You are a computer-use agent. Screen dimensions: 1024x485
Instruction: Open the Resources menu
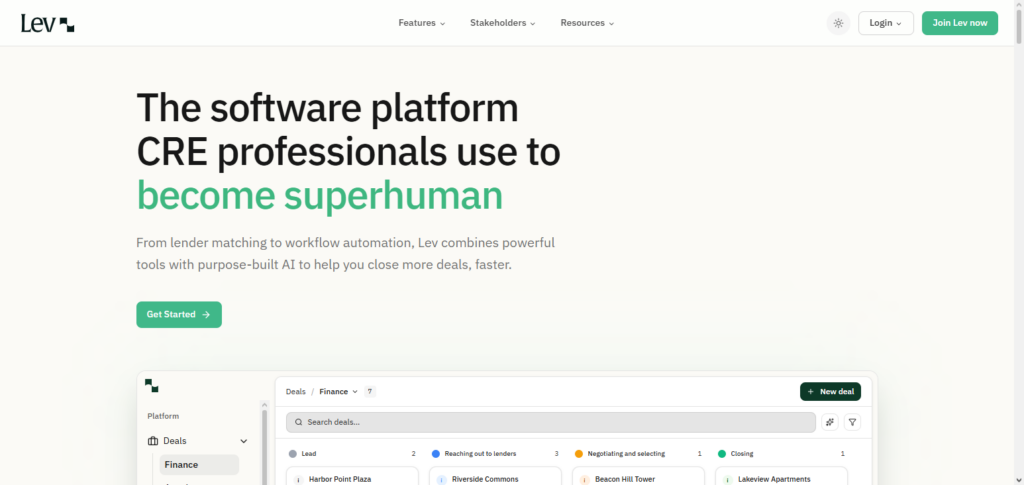587,23
